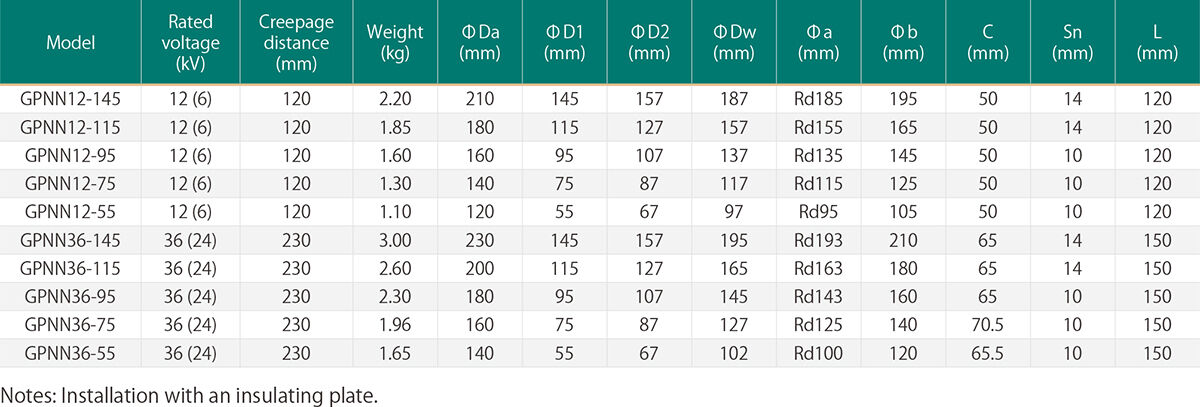Select the GPNN36-55 model row
Viewport: 1200px width, 407px height.
70,352
